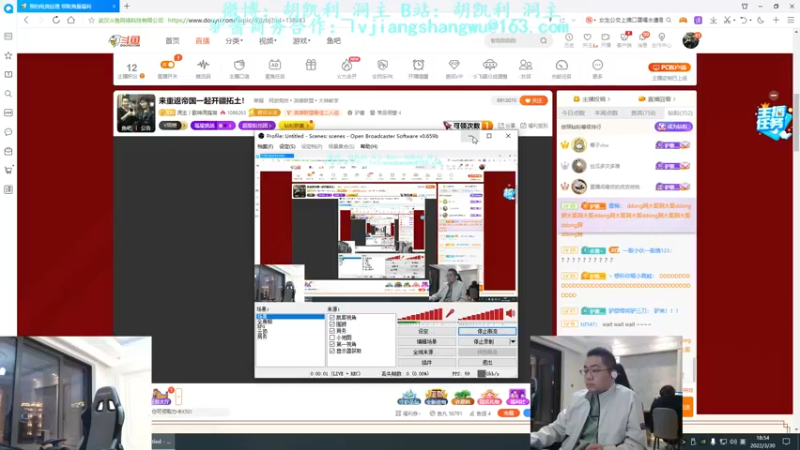This screenshot has width=800, height=450.
Task: Open the system tray notification icon
Action: point(786,441)
